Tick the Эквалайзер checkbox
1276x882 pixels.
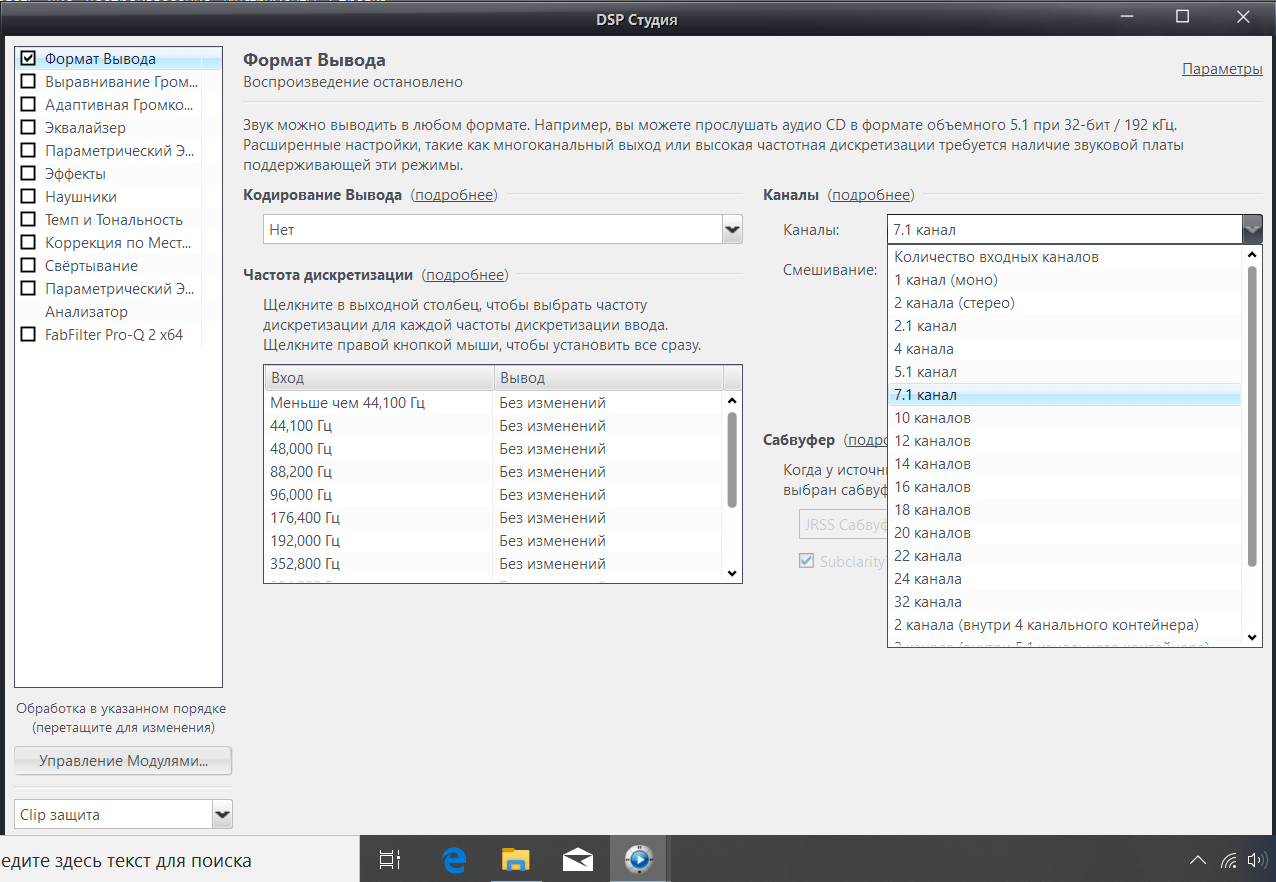point(28,128)
